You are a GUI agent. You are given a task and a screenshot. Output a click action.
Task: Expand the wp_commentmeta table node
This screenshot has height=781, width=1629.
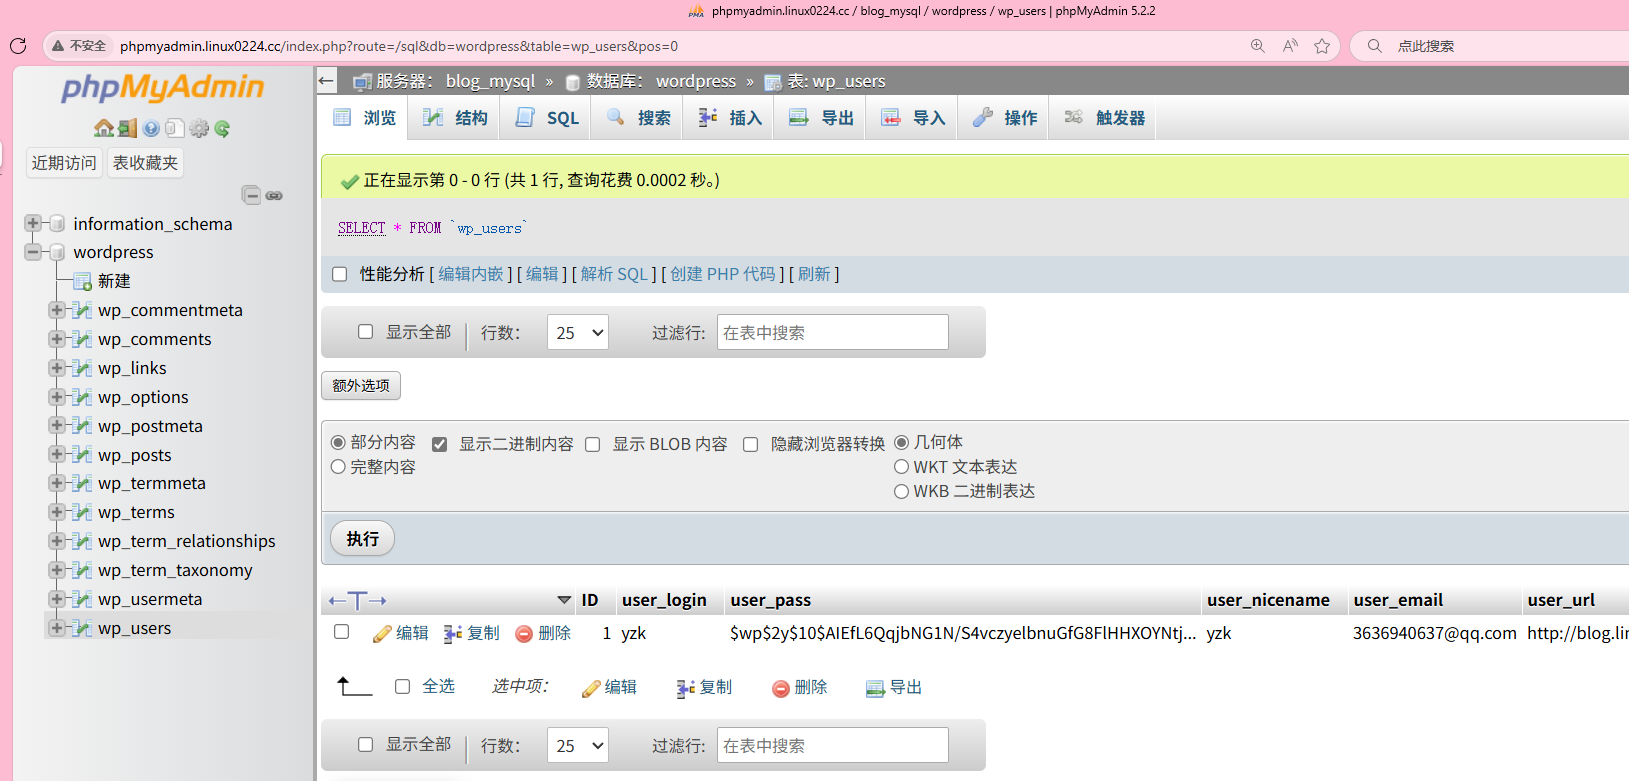tap(57, 310)
